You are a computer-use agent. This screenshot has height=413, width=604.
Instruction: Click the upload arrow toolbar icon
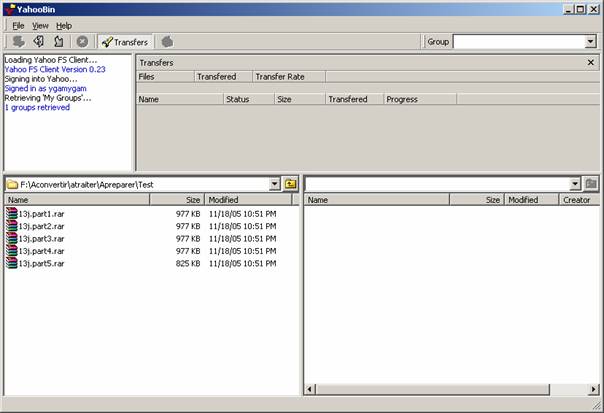pyautogui.click(x=59, y=41)
